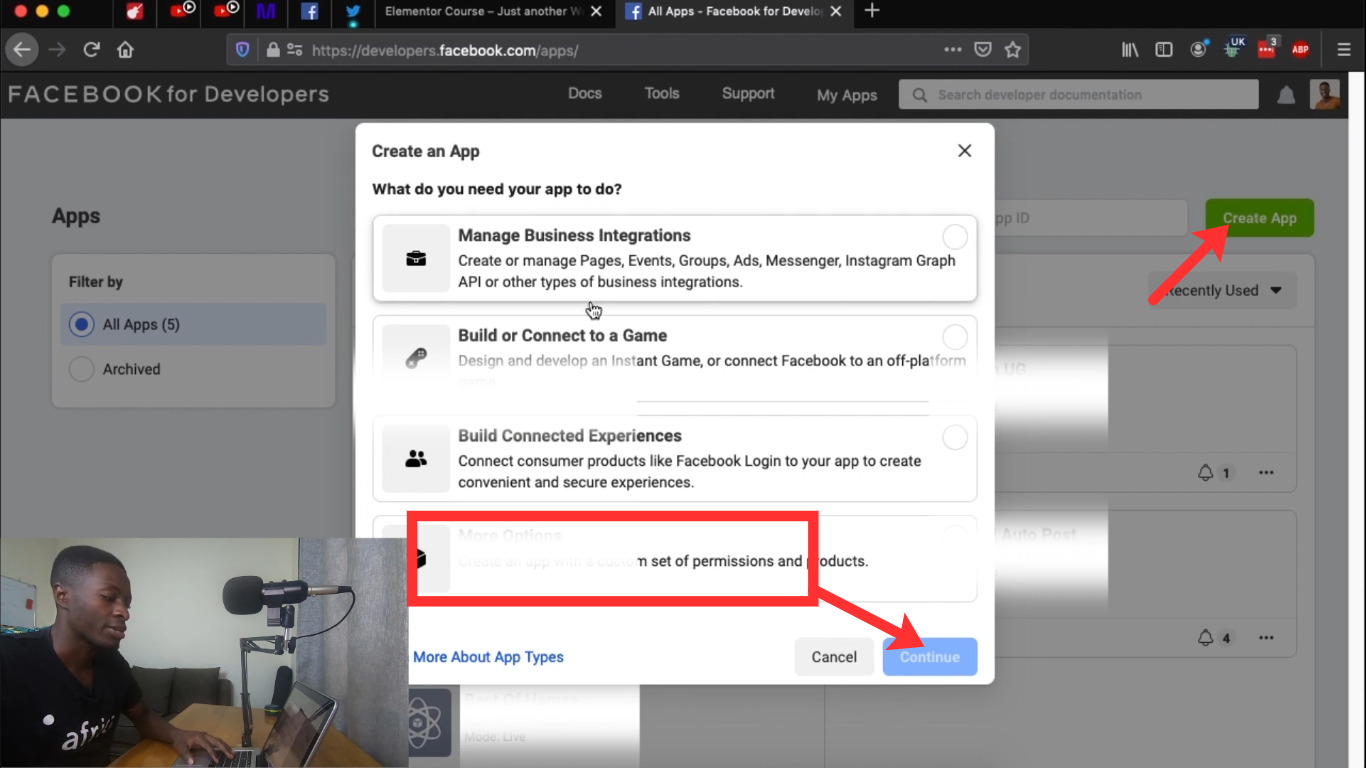
Task: Open the page actions three-dot menu
Action: pyautogui.click(x=953, y=49)
